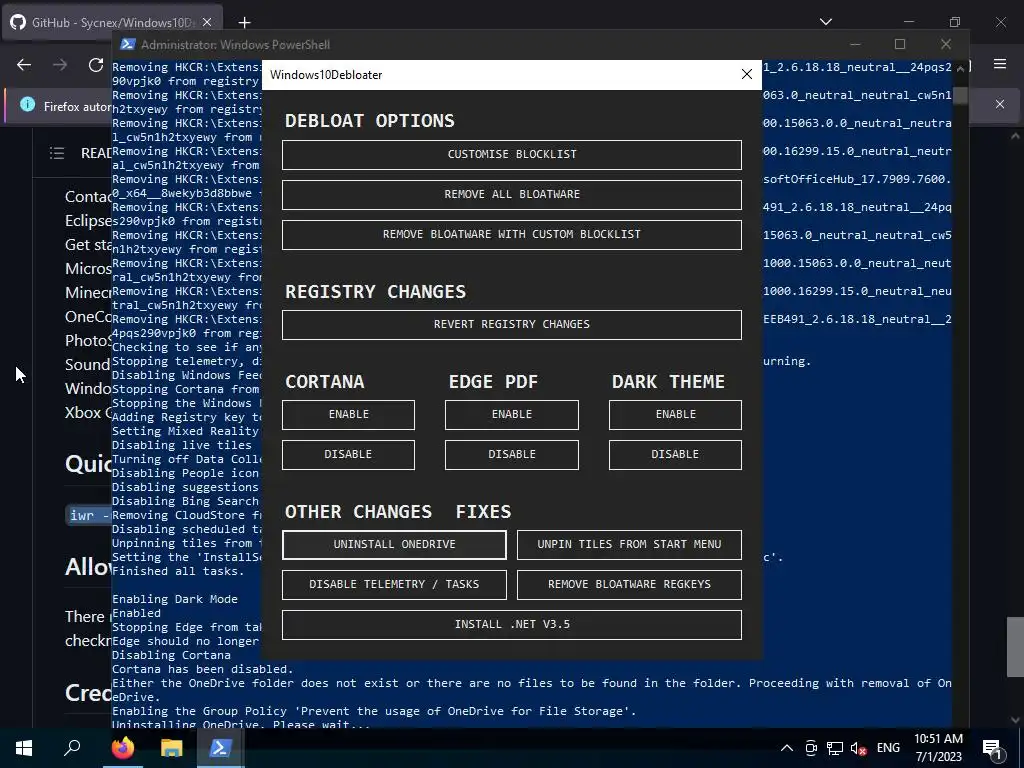Disable Cortana
The image size is (1024, 768).
point(348,455)
